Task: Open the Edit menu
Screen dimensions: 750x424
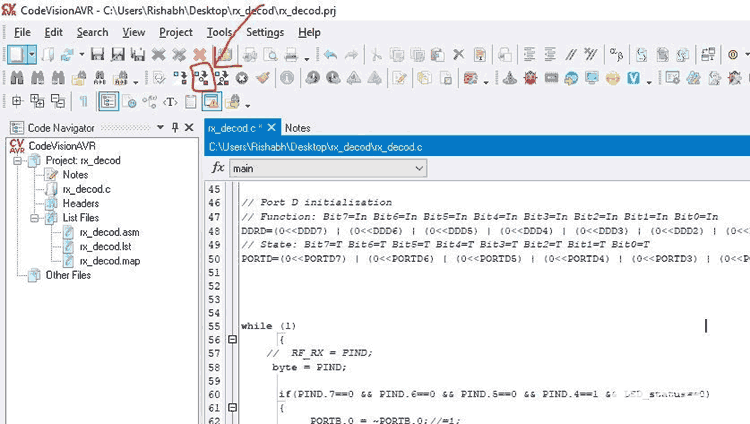Action: pyautogui.click(x=54, y=33)
